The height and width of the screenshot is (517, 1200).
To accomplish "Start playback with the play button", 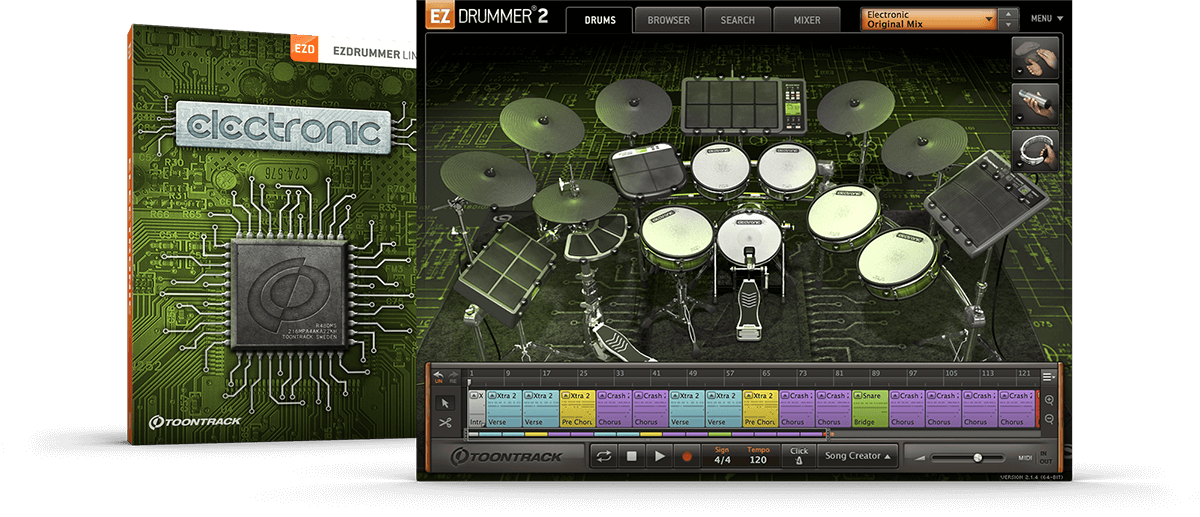I will coord(659,456).
